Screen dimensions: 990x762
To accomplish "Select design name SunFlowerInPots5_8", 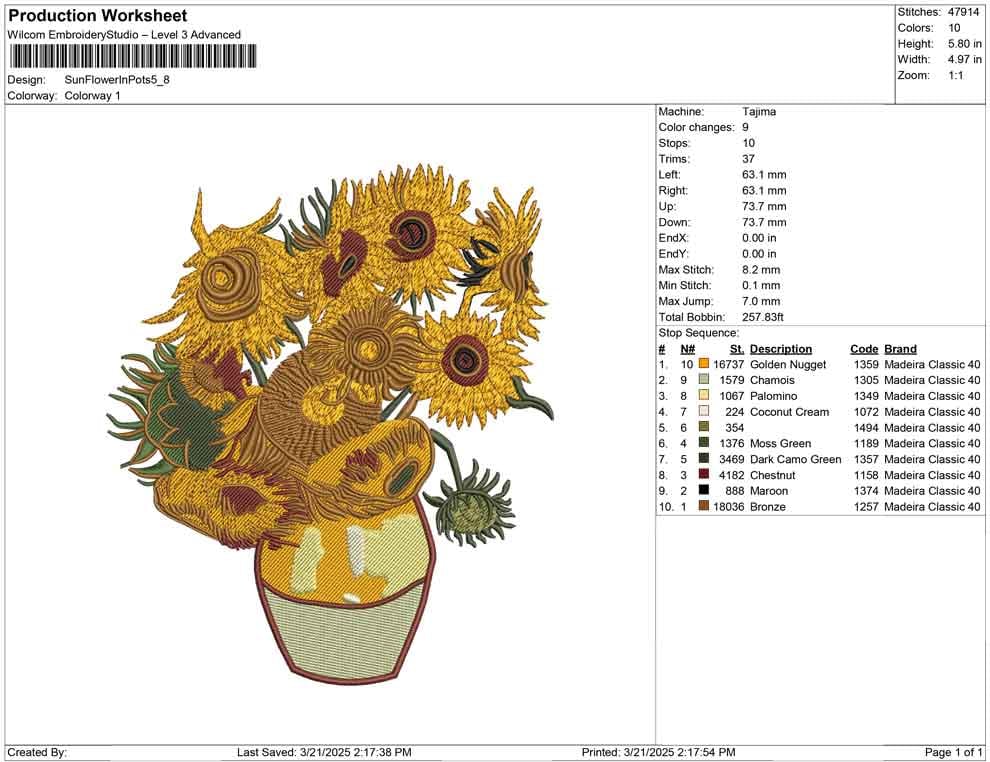I will tap(117, 80).
